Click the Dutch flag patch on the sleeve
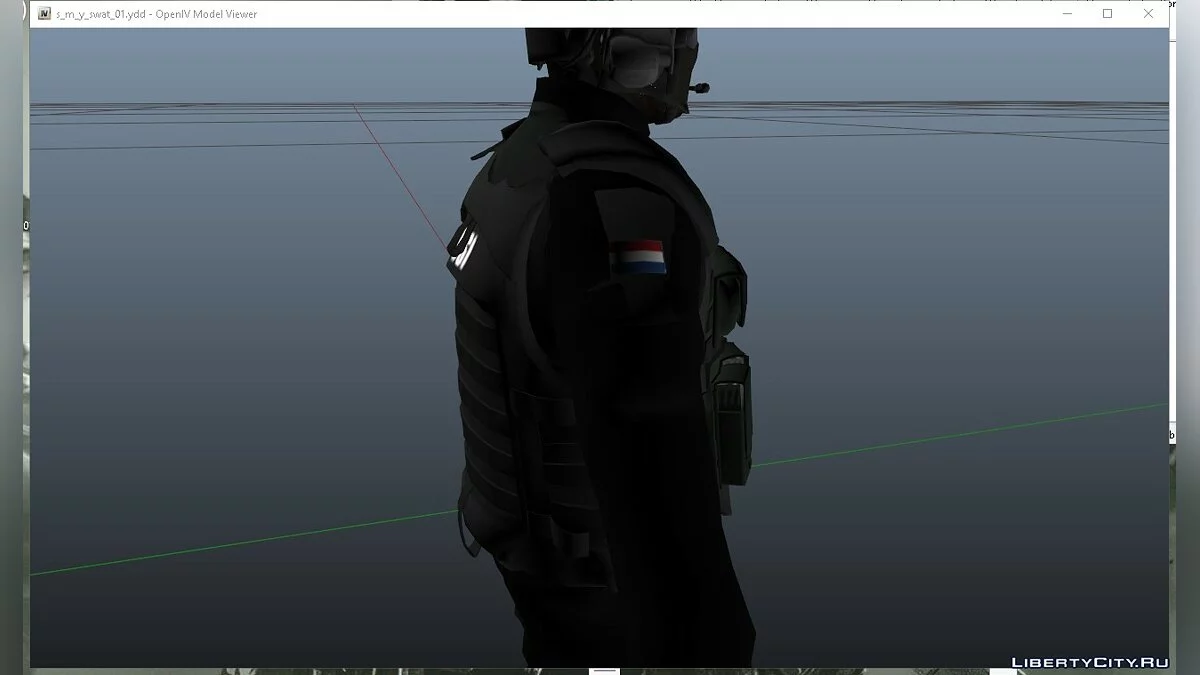The image size is (1200, 675). click(637, 258)
